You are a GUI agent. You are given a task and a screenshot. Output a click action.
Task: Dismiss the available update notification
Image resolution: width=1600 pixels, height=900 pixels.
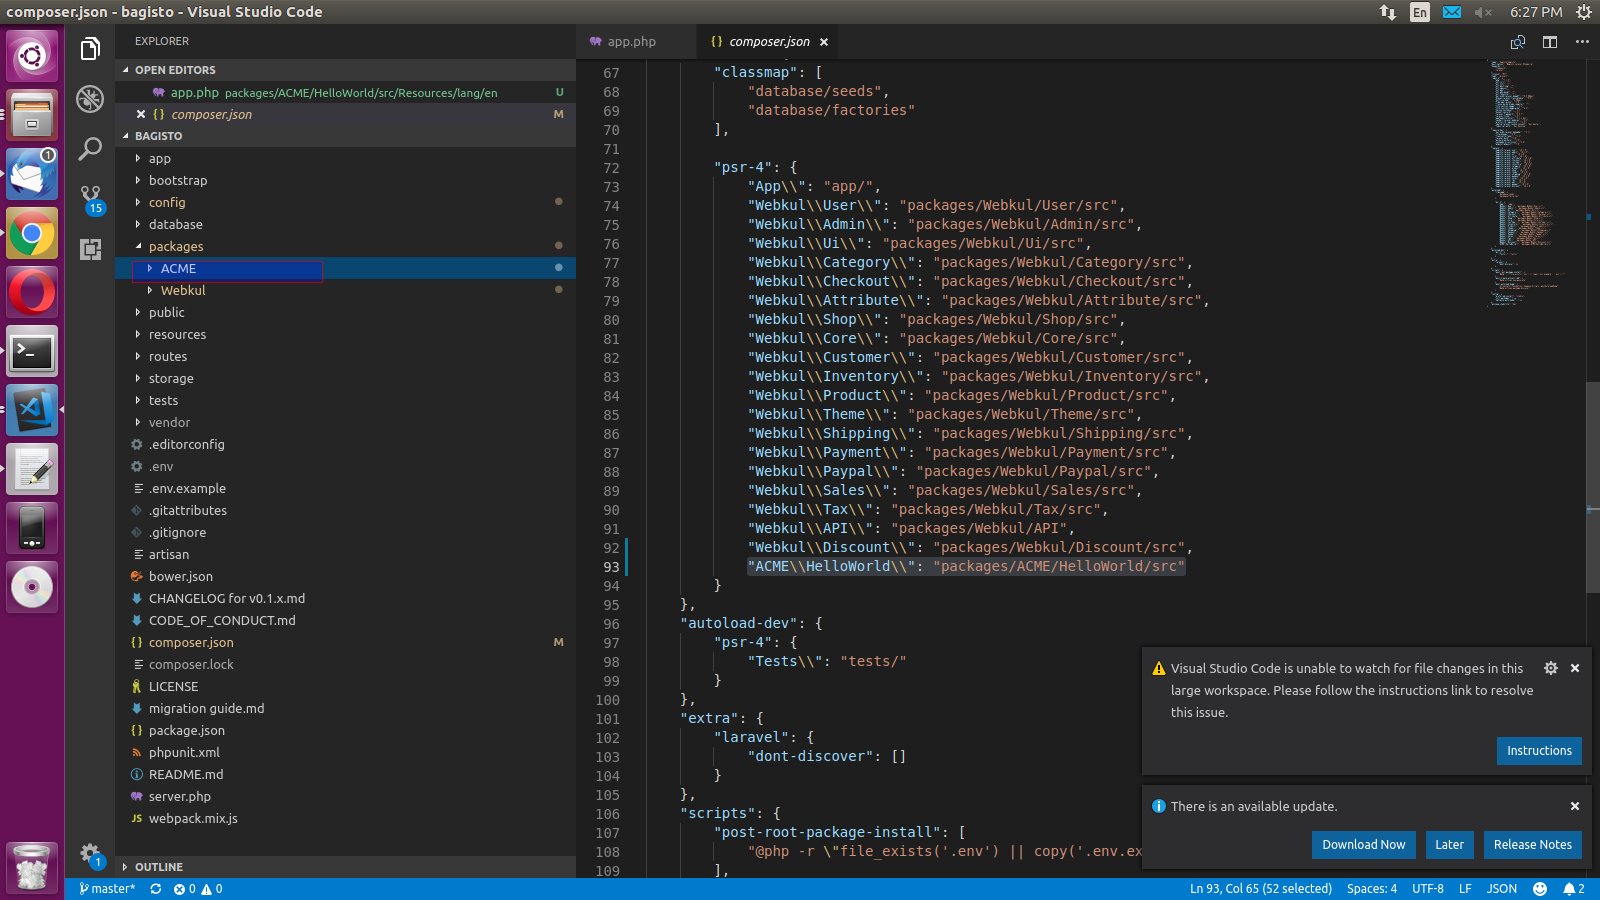click(1575, 806)
